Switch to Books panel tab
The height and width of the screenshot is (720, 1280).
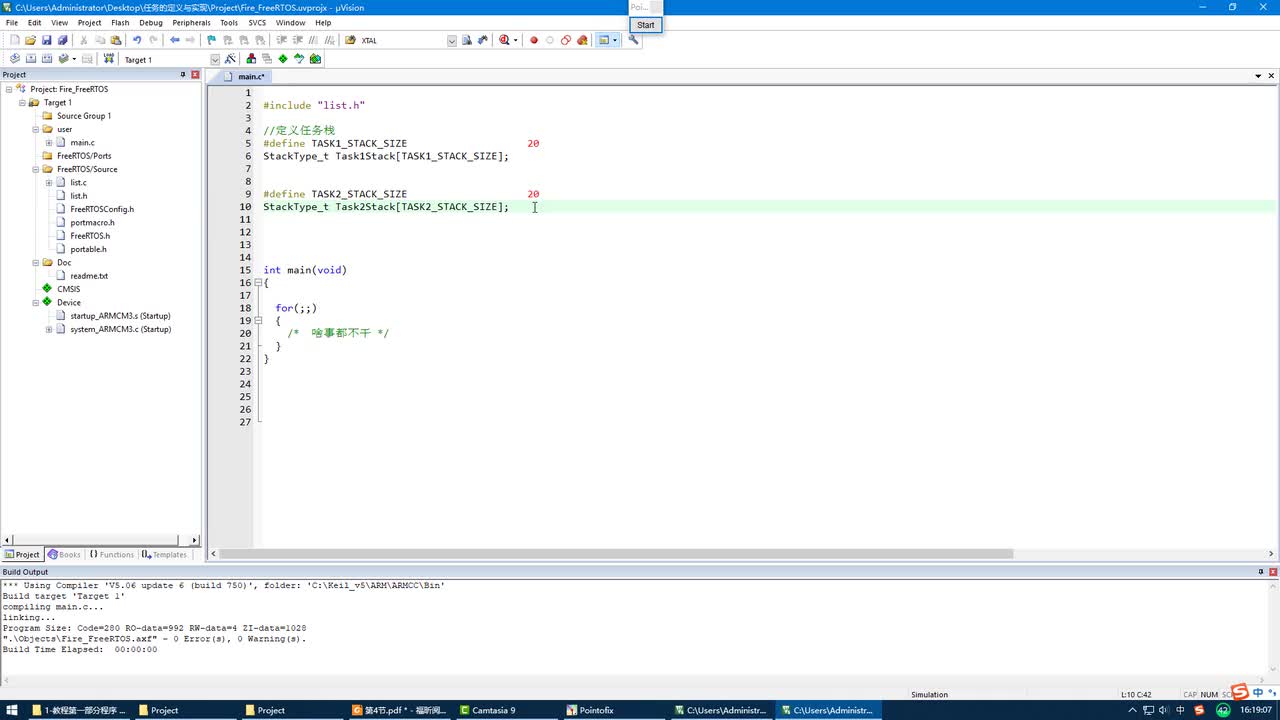pos(64,554)
